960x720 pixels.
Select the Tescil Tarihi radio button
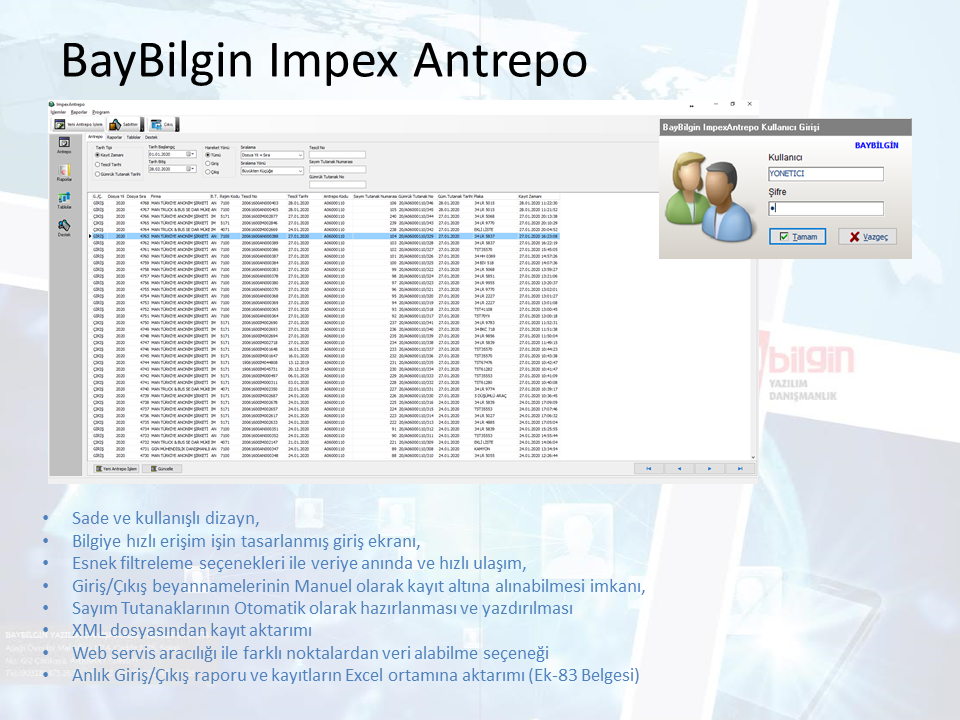(97, 164)
